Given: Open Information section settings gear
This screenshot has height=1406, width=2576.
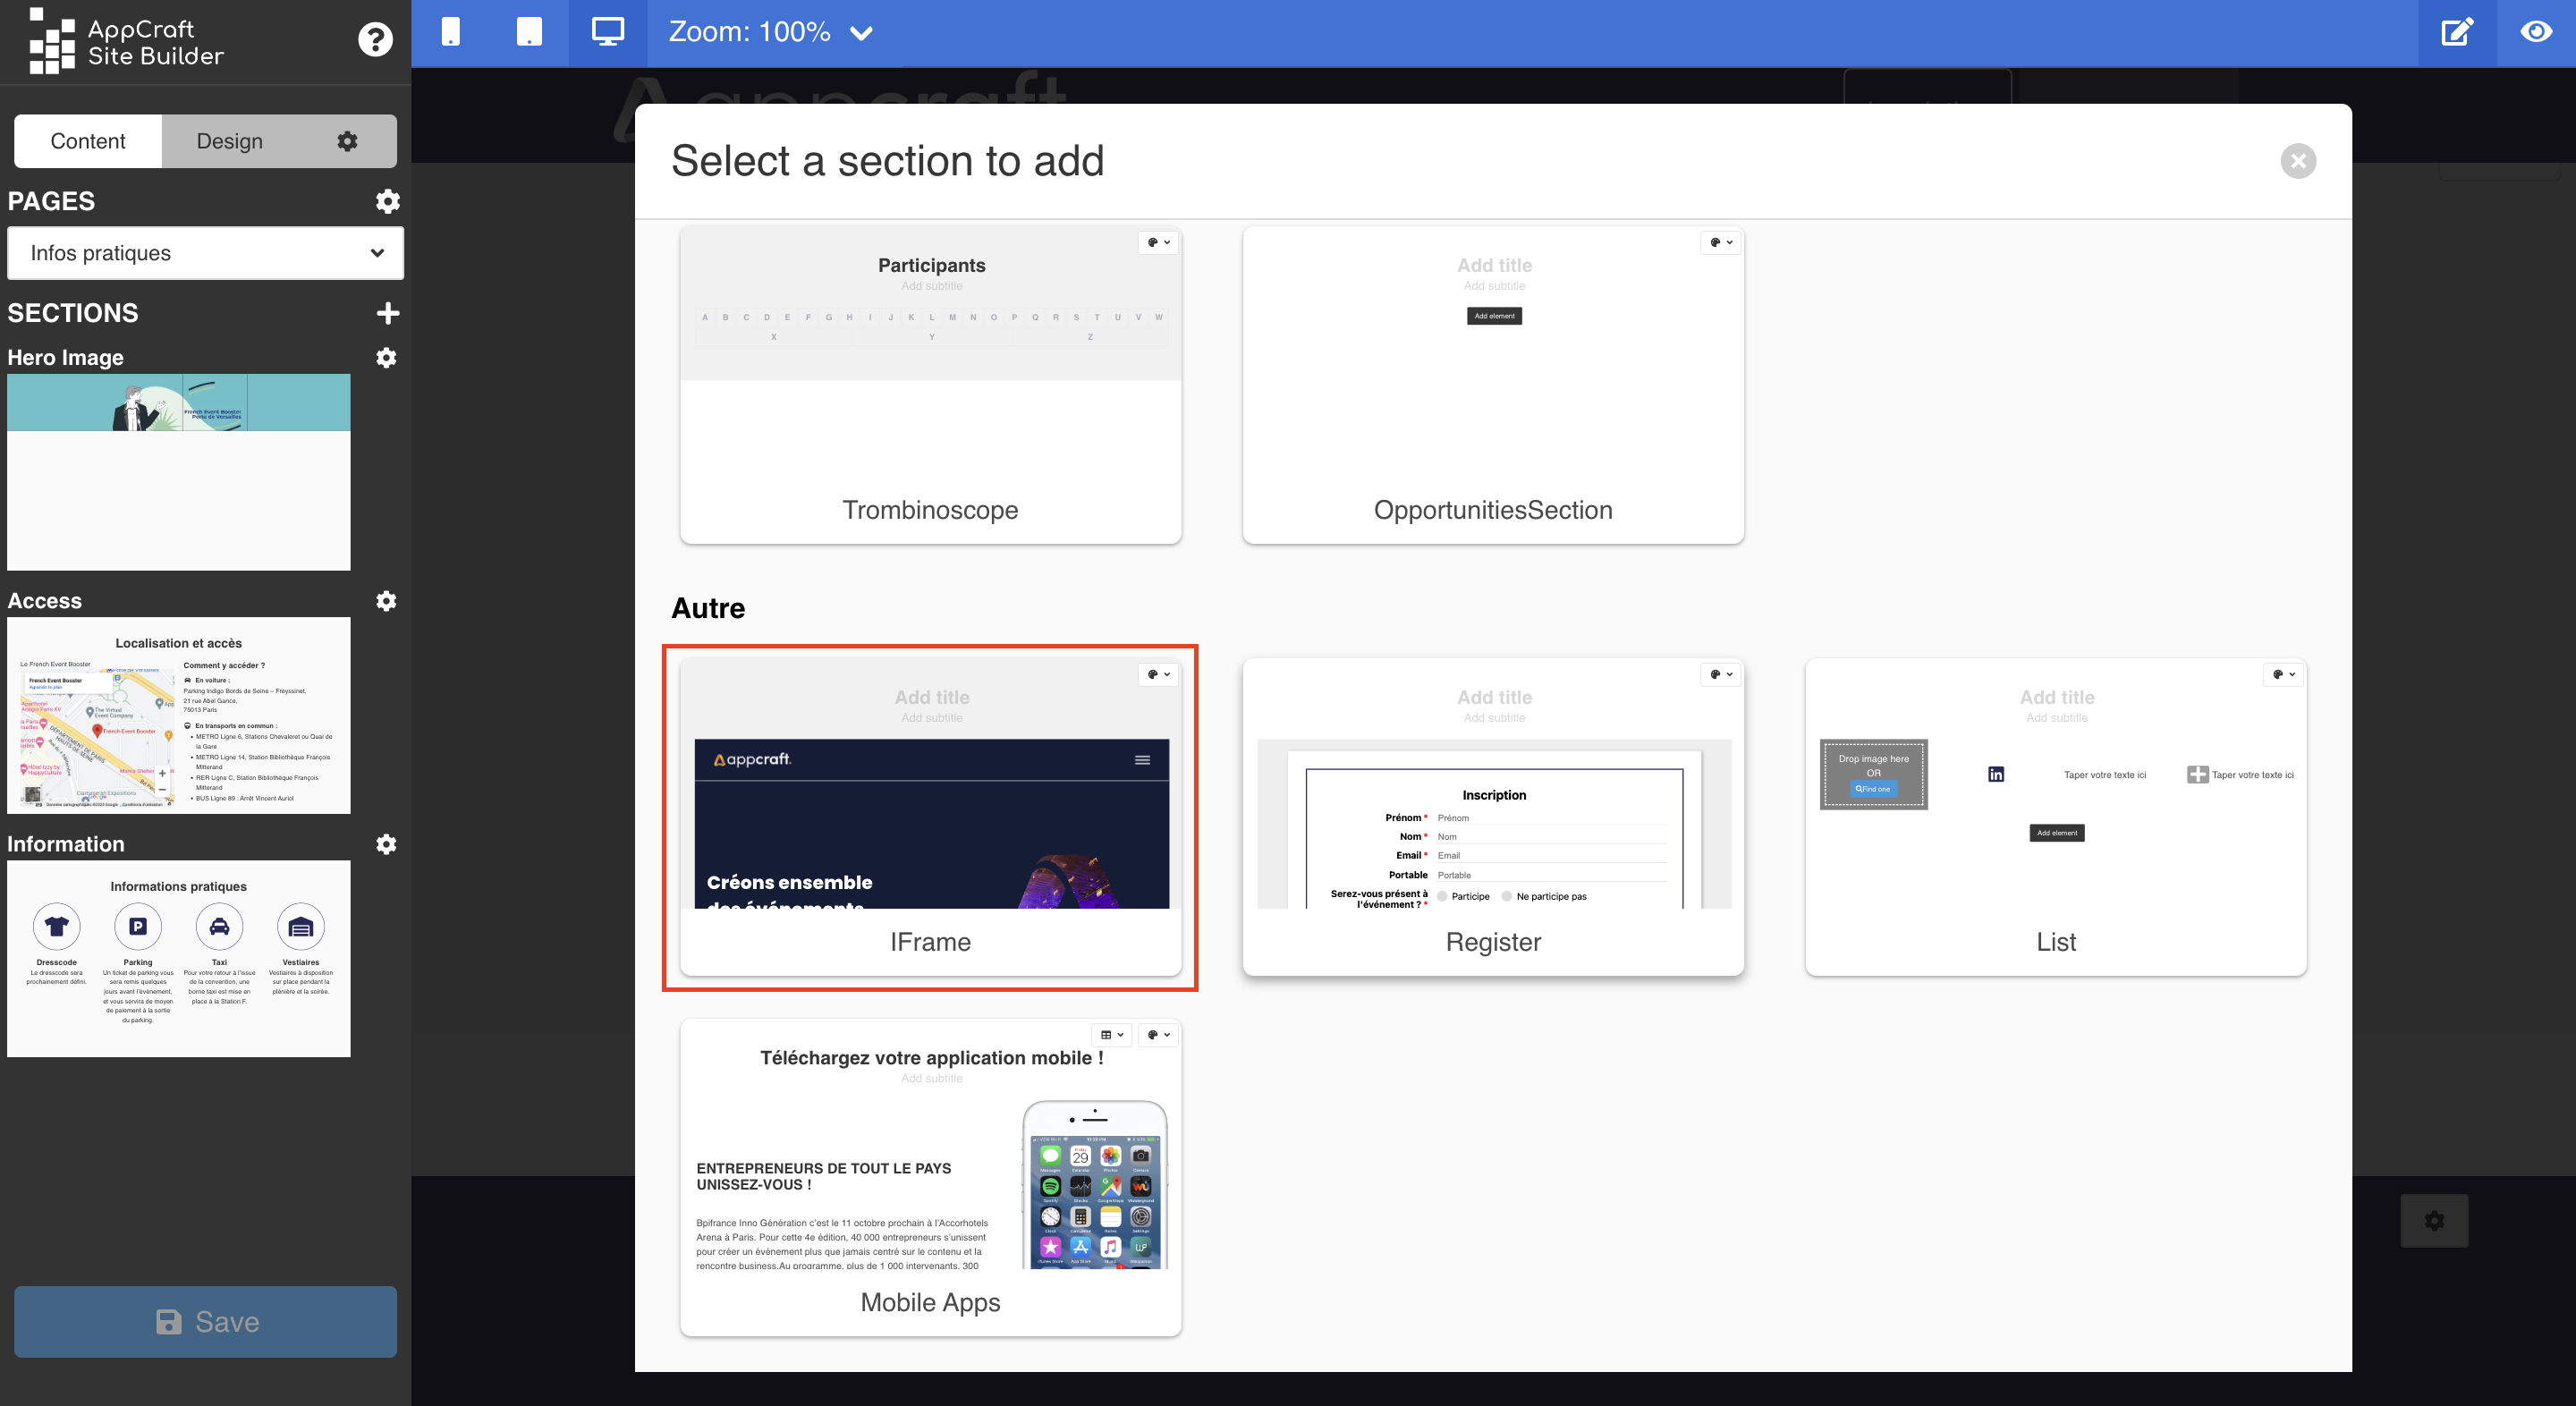Looking at the screenshot, I should click(386, 844).
